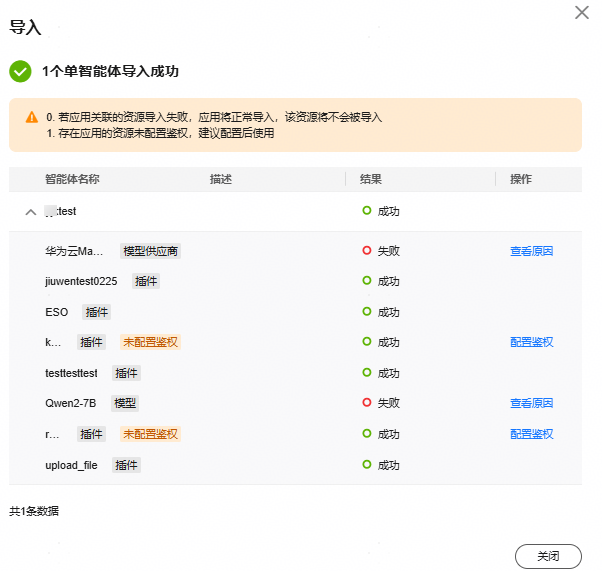Click the 插件 tag next to ESO
This screenshot has height=571, width=602.
point(96,312)
